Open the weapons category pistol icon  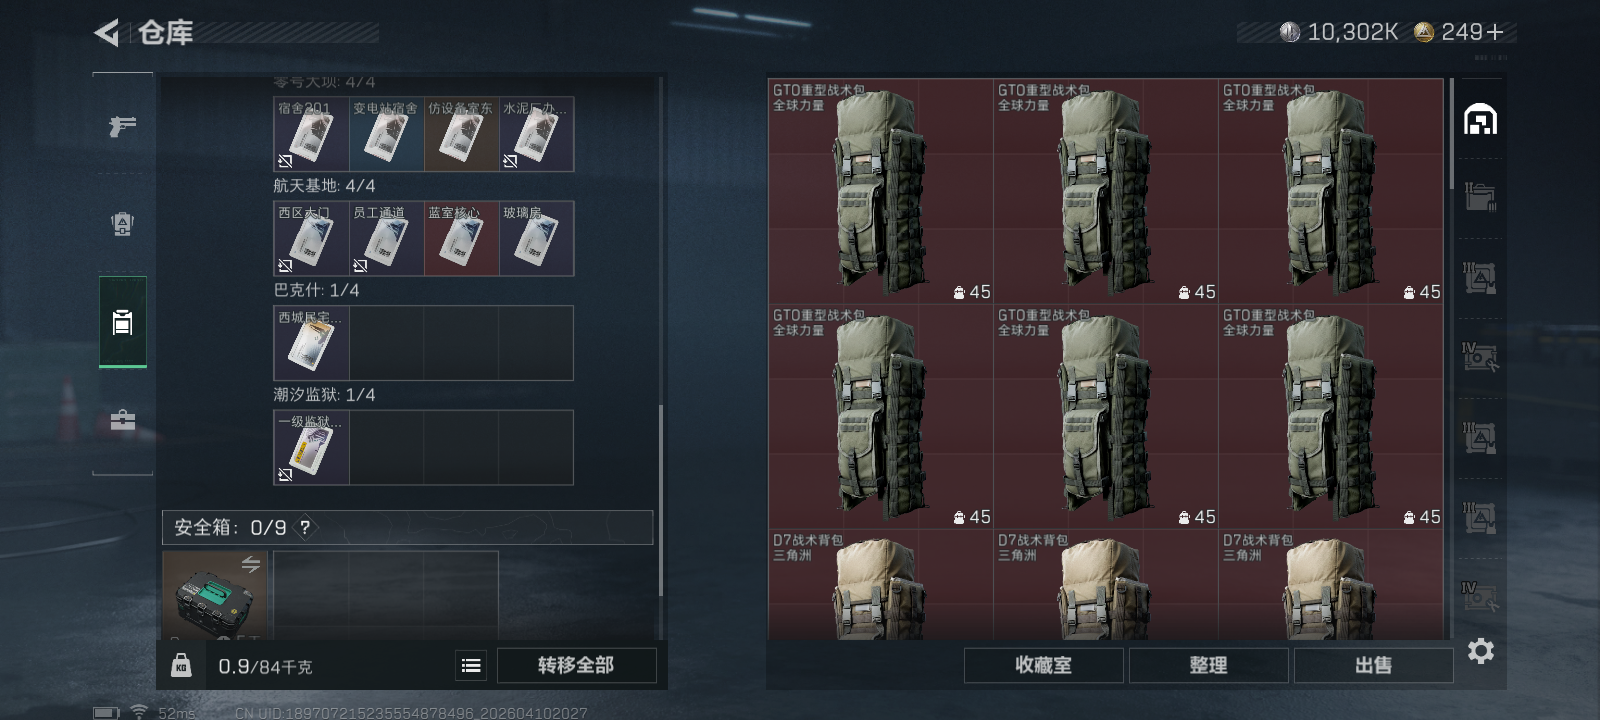click(122, 126)
